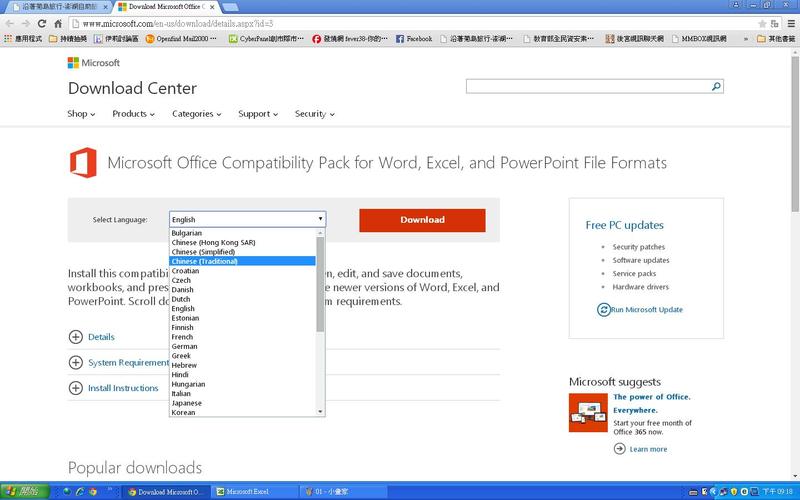Open the fever38 bookmark
Viewport: 800px width, 500px height.
350,38
